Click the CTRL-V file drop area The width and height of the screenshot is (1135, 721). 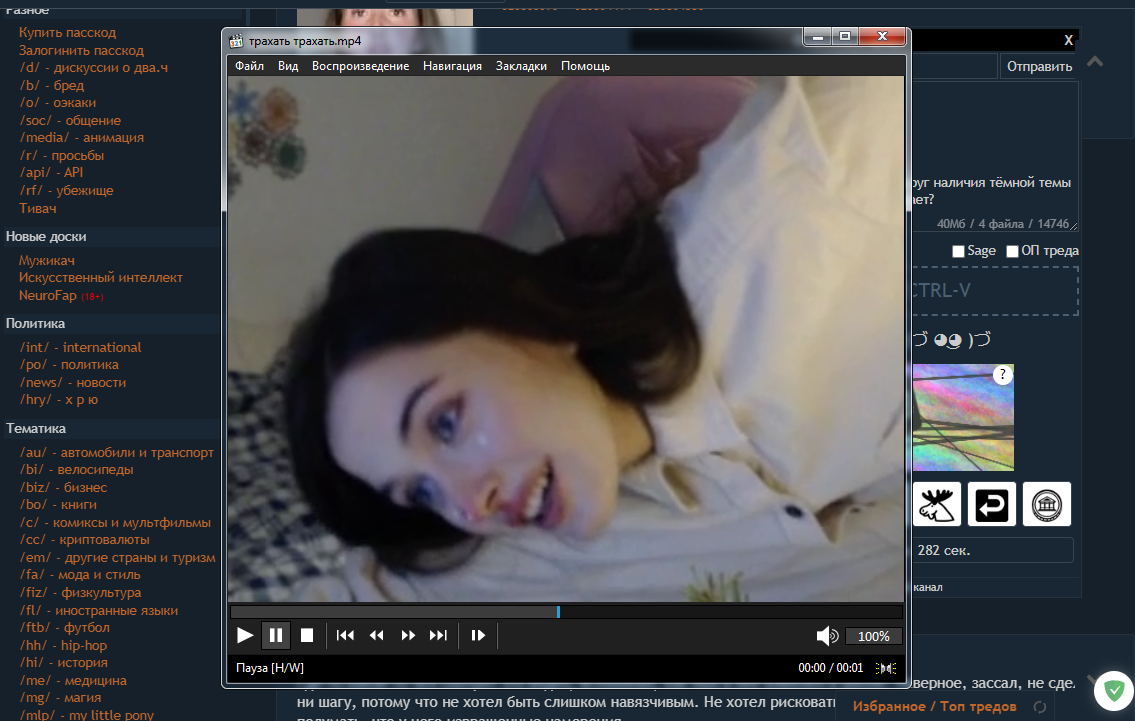[995, 291]
